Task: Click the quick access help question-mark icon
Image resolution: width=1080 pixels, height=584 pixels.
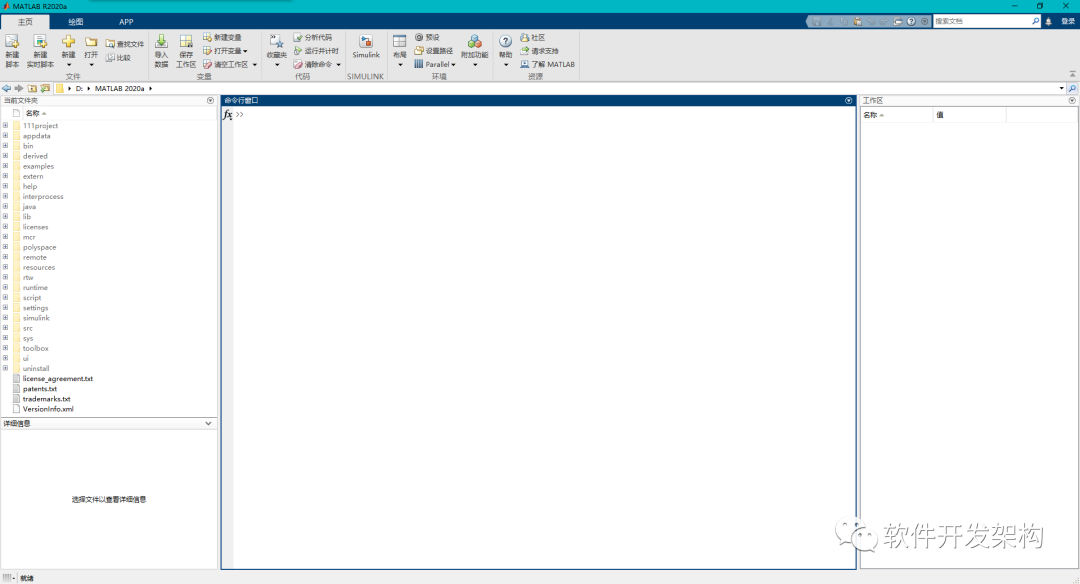Action: (x=911, y=21)
